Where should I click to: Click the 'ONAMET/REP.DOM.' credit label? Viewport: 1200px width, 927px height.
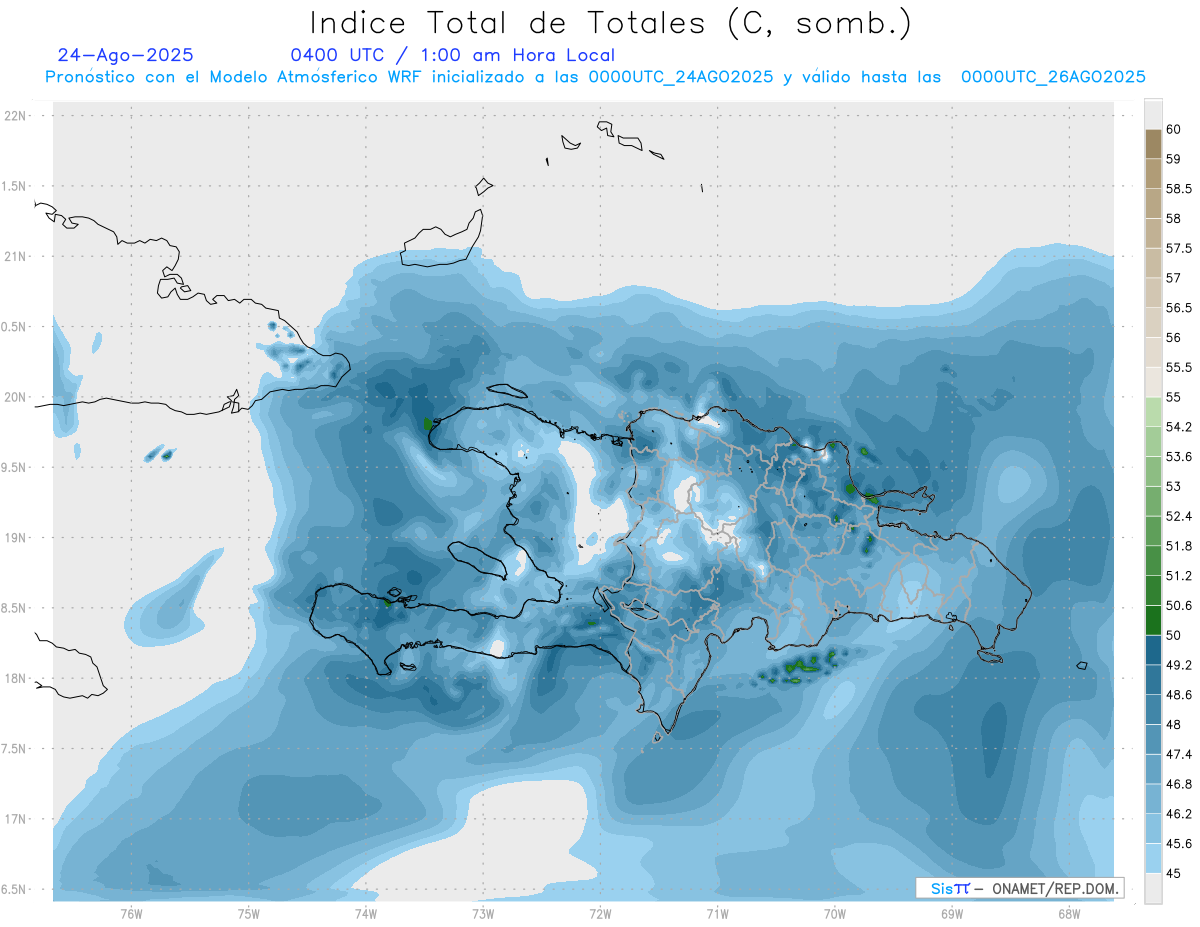[1055, 888]
